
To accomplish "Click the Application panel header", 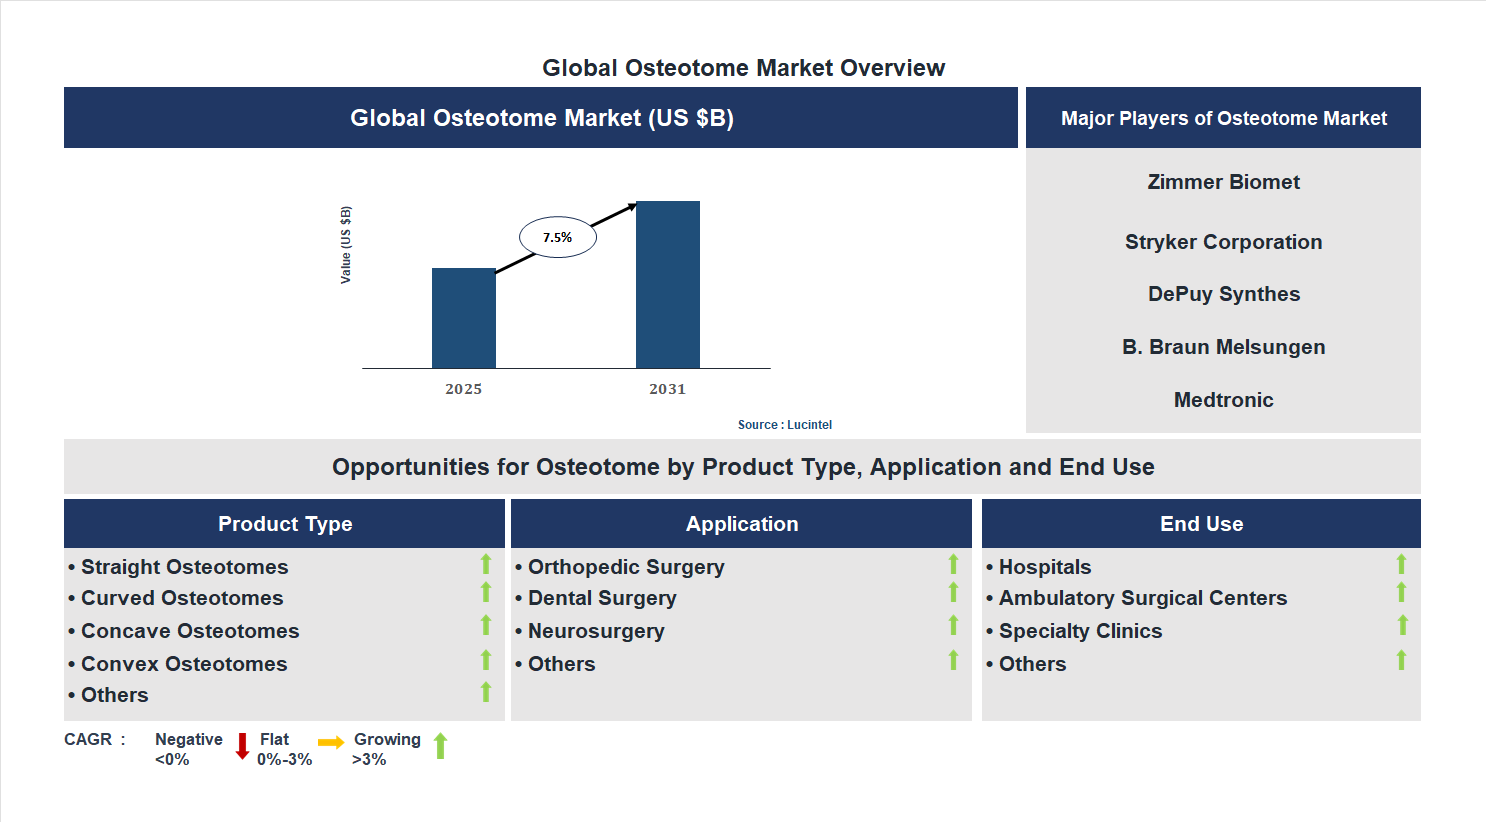I will [741, 523].
